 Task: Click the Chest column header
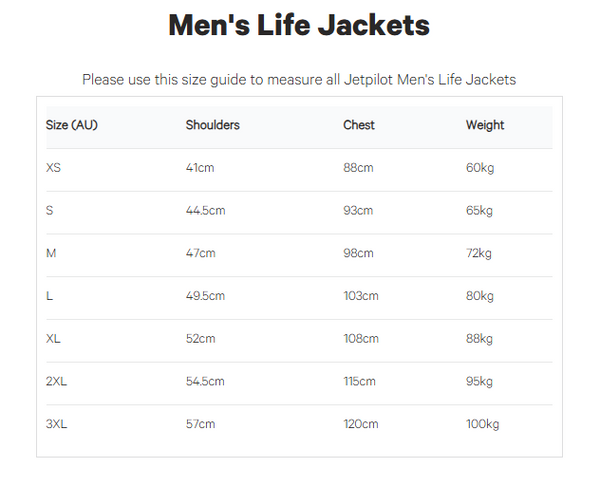[359, 126]
